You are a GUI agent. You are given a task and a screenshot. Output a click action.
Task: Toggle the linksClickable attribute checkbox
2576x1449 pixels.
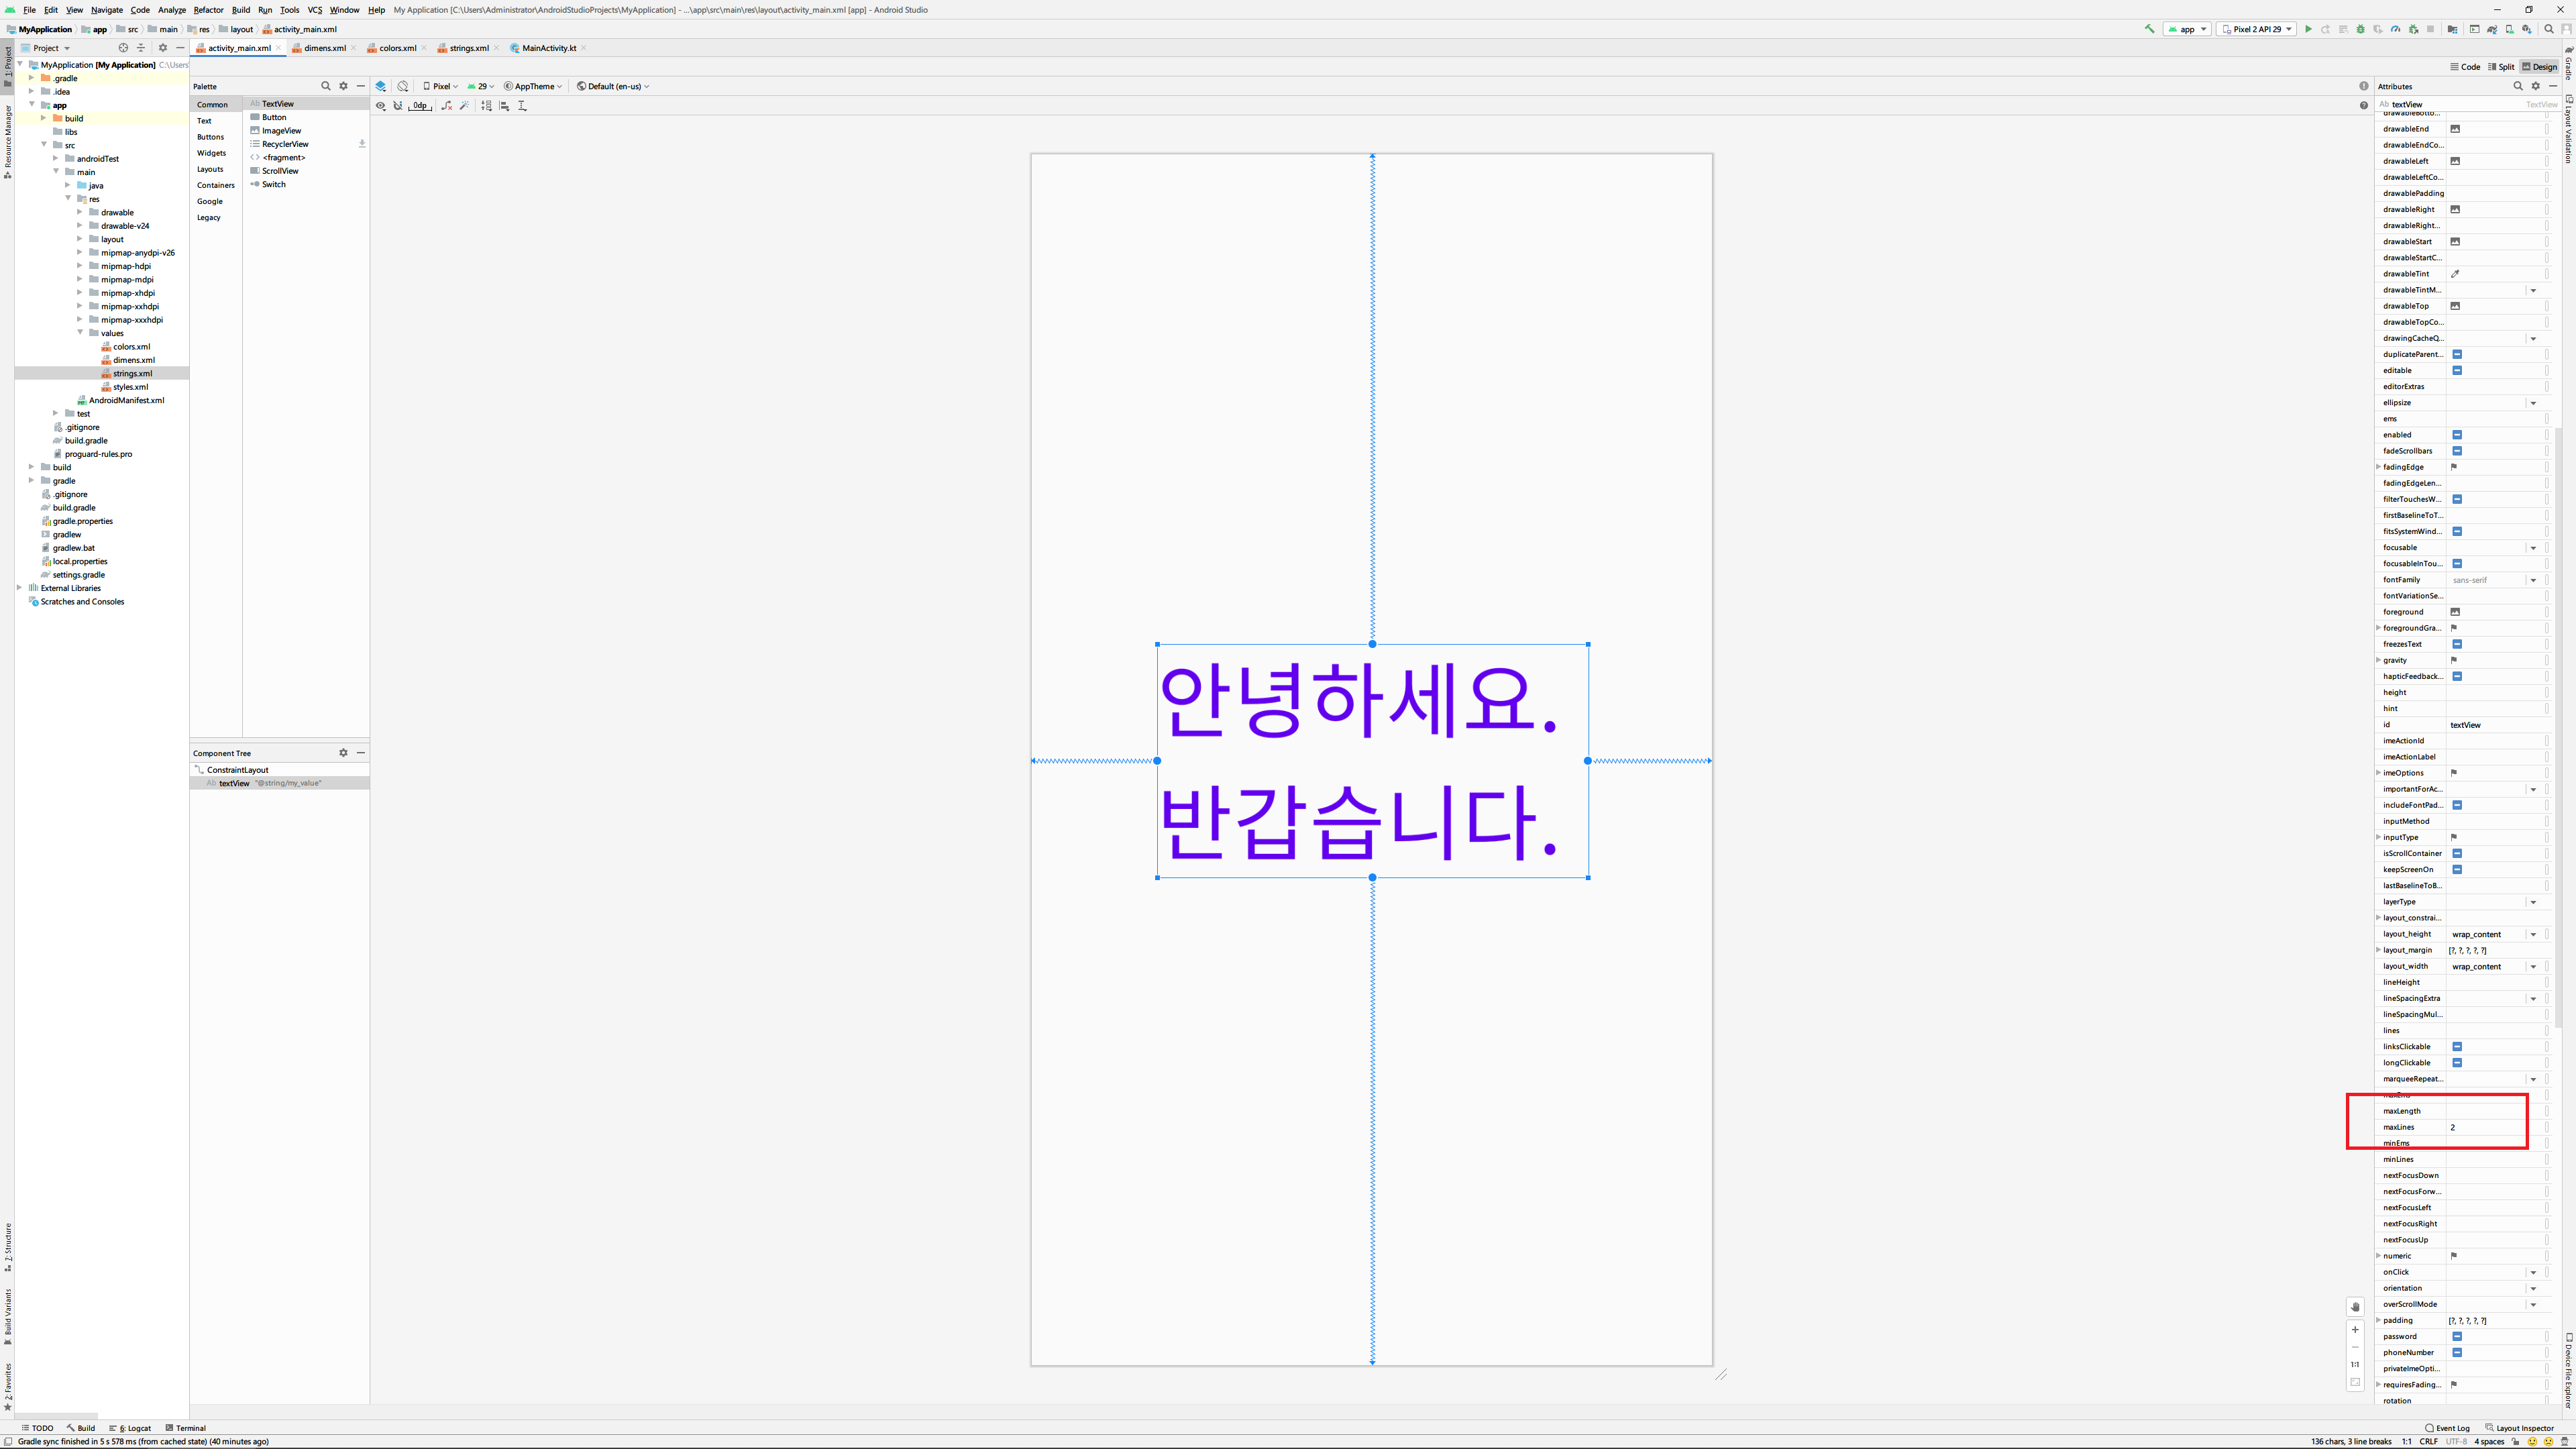(2457, 1047)
